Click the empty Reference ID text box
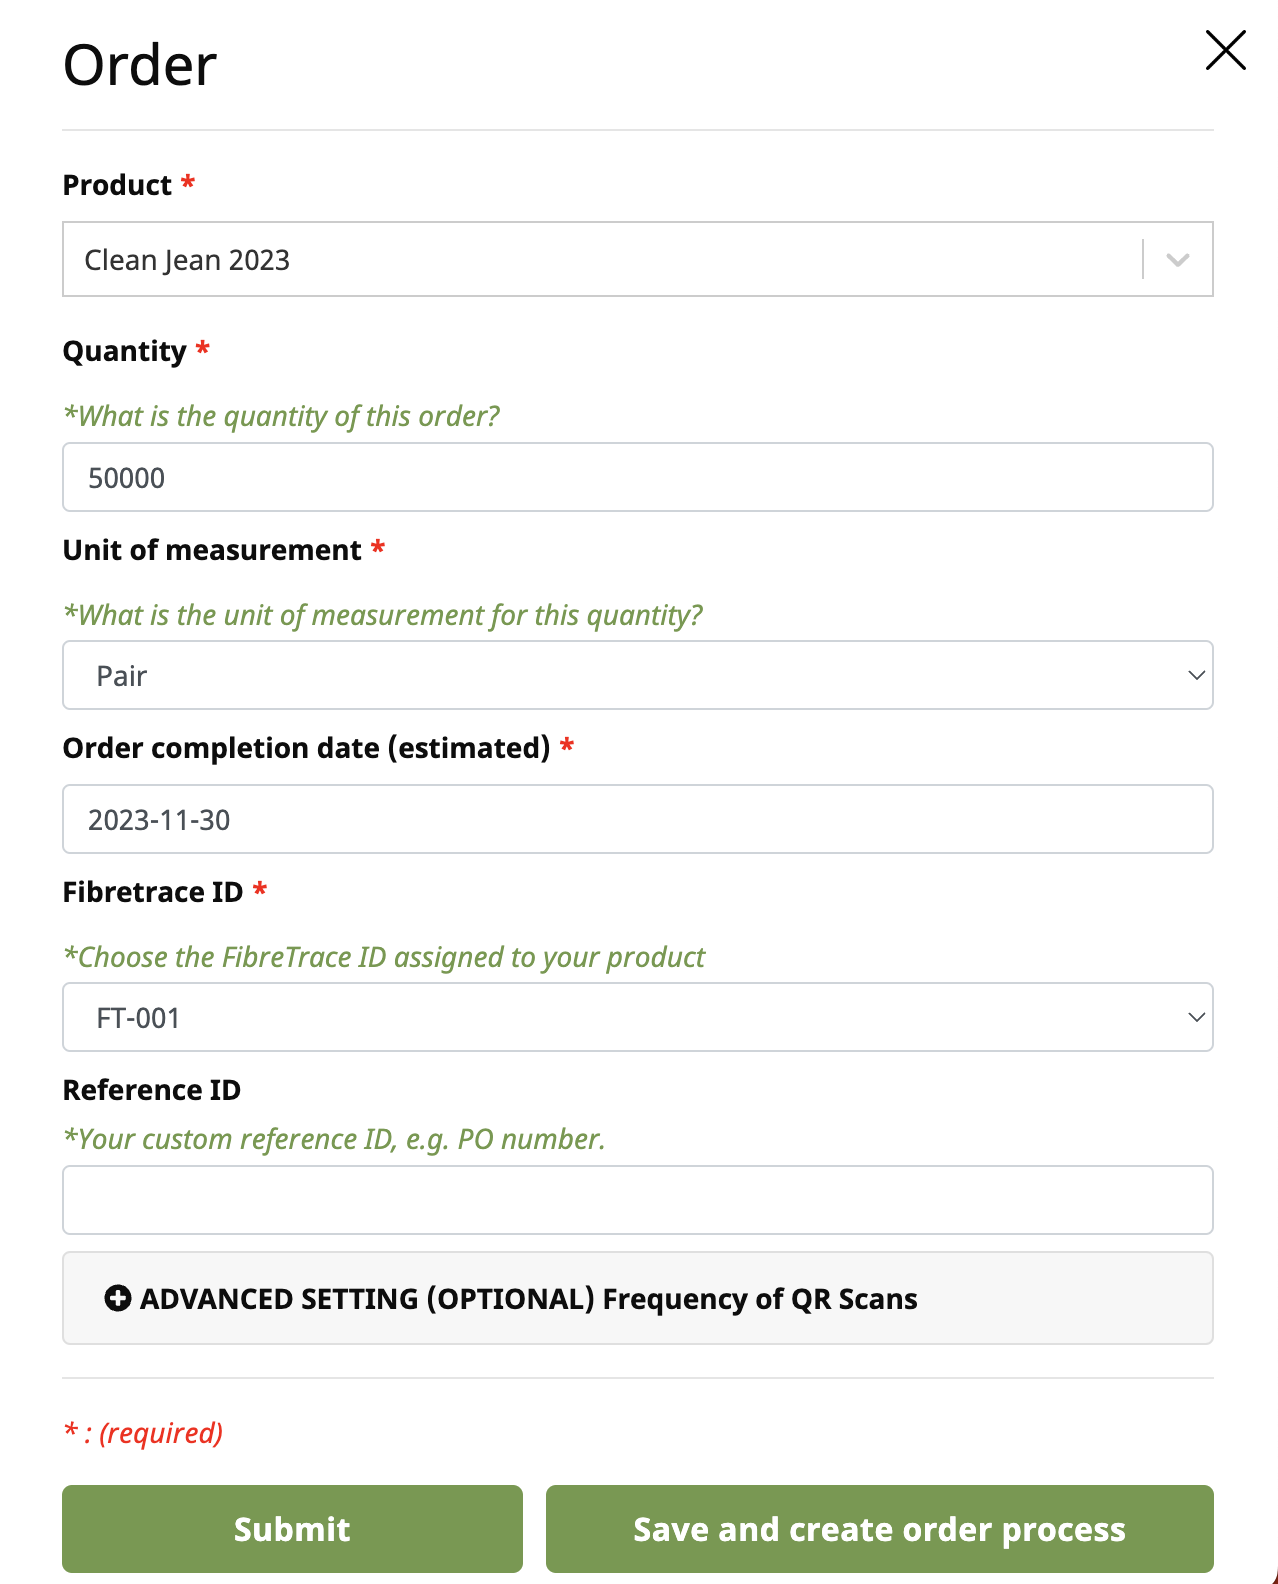1278x1584 pixels. click(x=637, y=1200)
